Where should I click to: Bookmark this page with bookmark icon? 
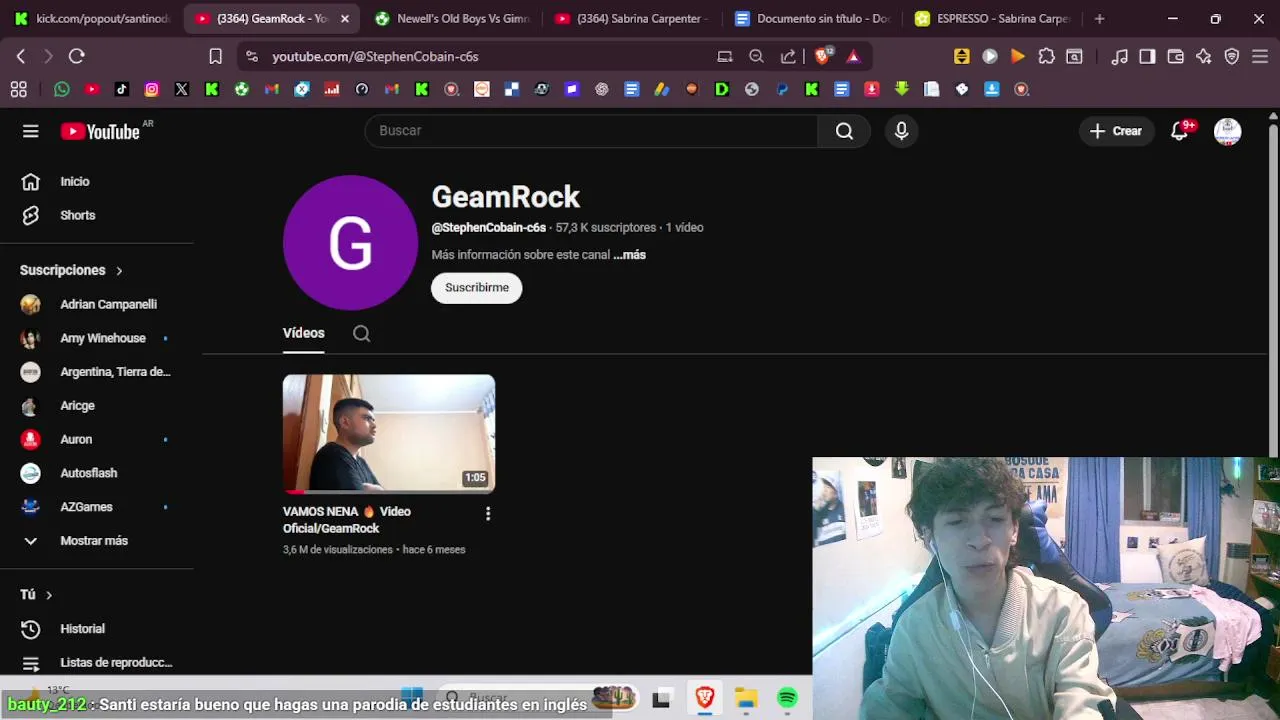pyautogui.click(x=215, y=56)
